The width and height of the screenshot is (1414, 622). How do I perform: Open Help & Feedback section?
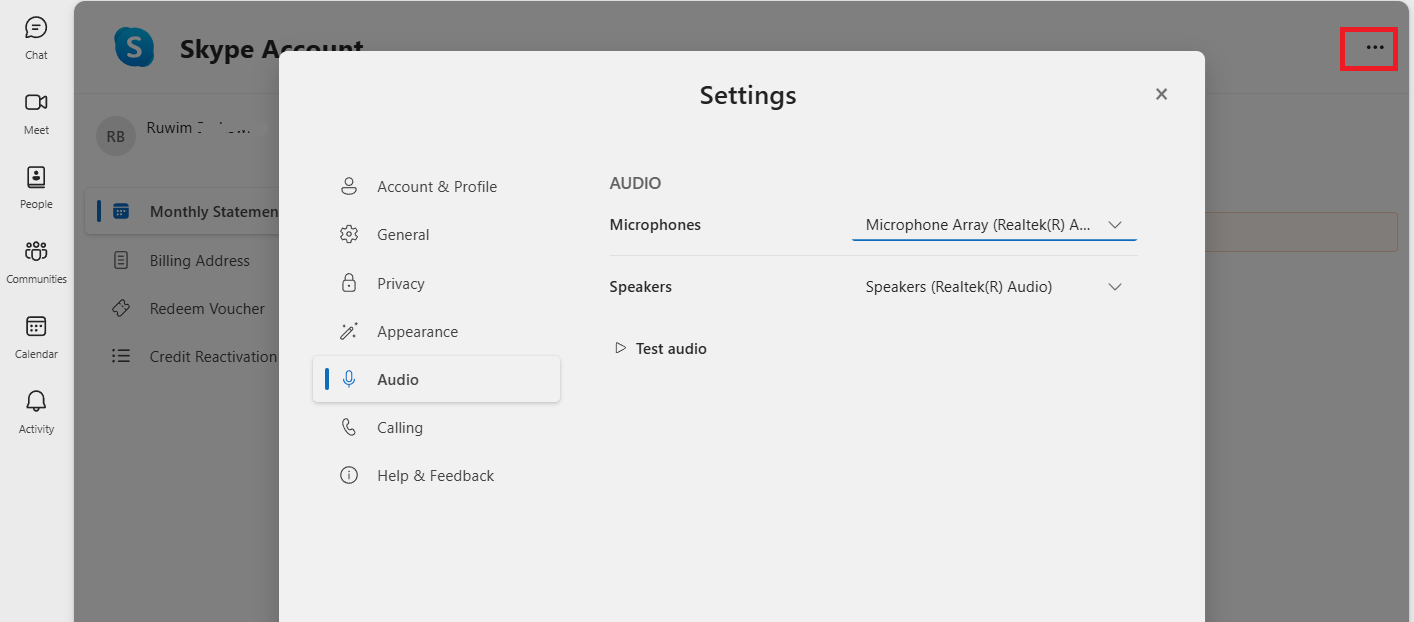436,476
